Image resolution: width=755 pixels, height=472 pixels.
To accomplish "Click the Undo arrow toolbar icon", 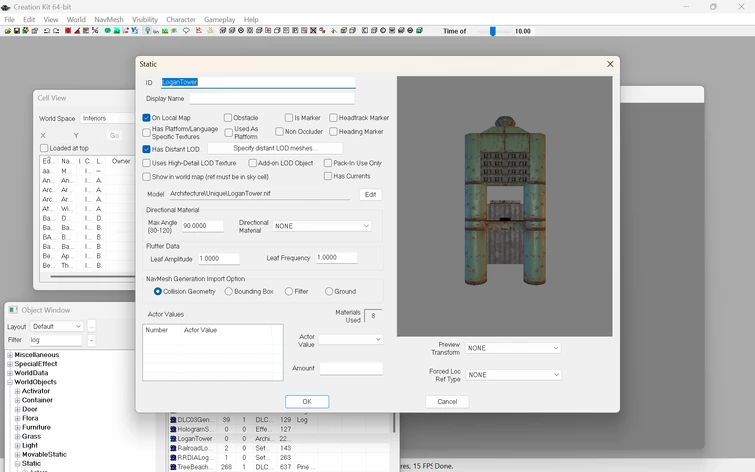I will point(47,31).
